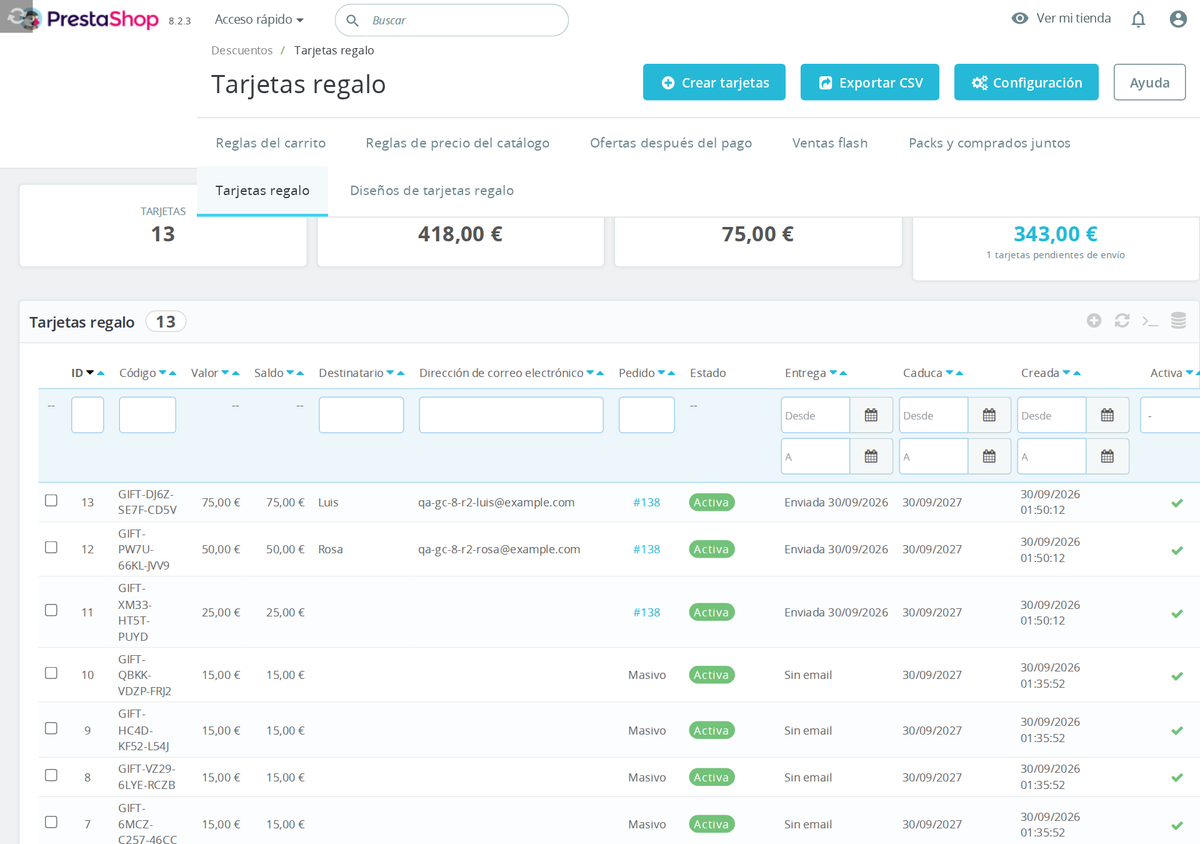Click the ID filter input
The width and height of the screenshot is (1200, 844).
(x=88, y=415)
